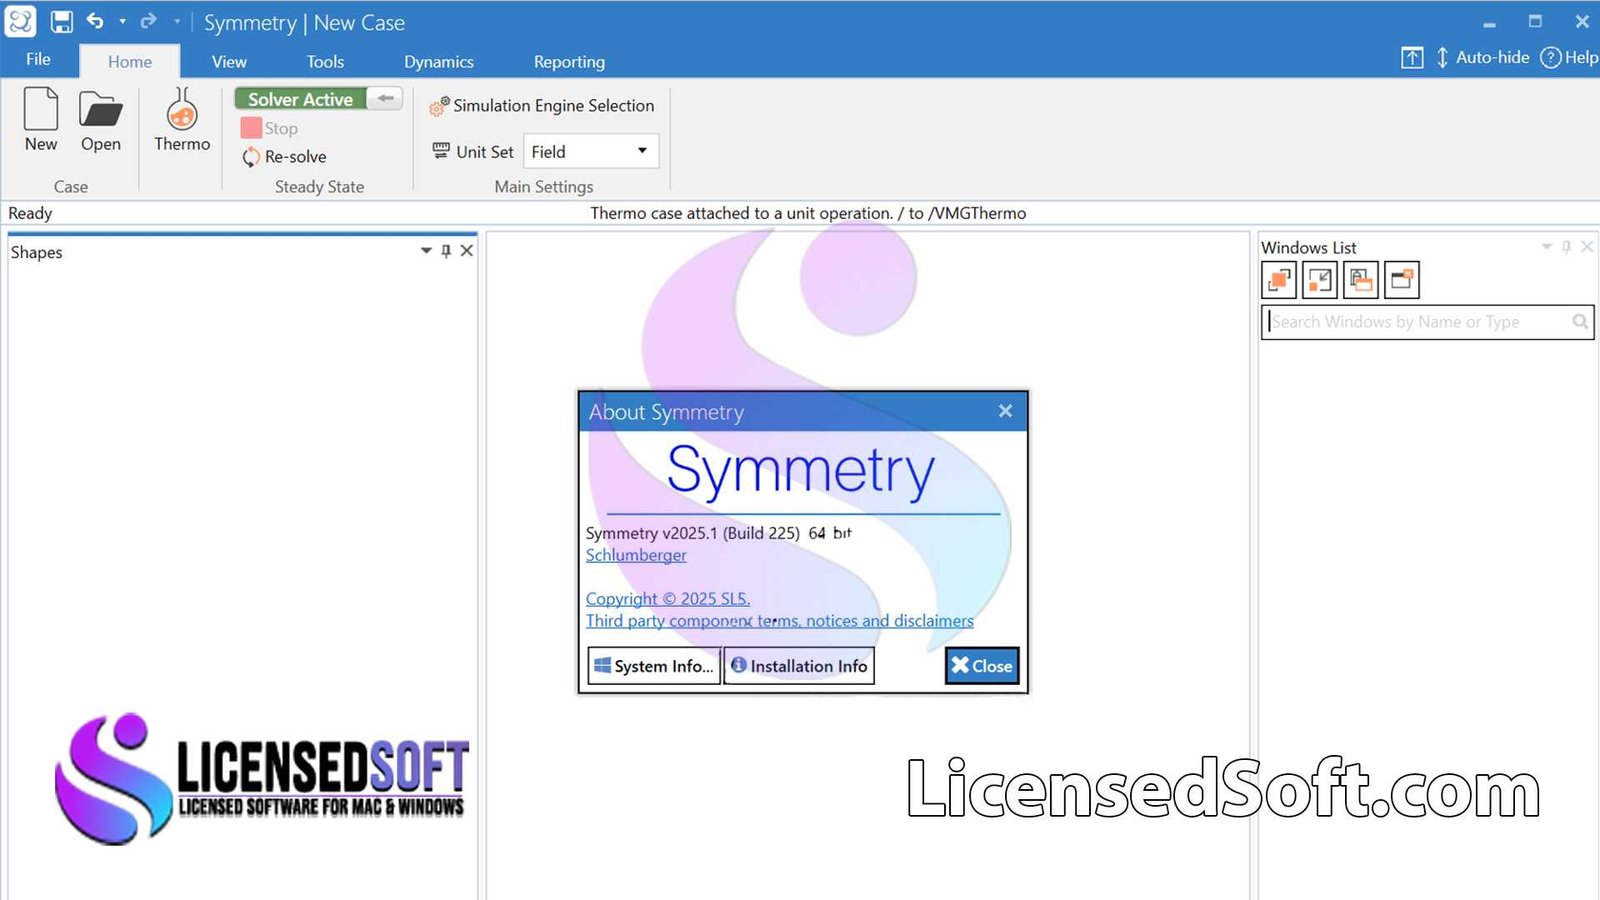Switch to the View ribbon tab
The height and width of the screenshot is (900, 1600).
[x=229, y=62]
